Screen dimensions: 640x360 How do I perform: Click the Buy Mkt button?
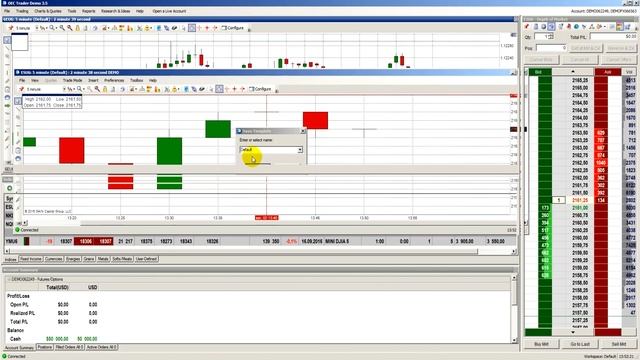pos(542,344)
